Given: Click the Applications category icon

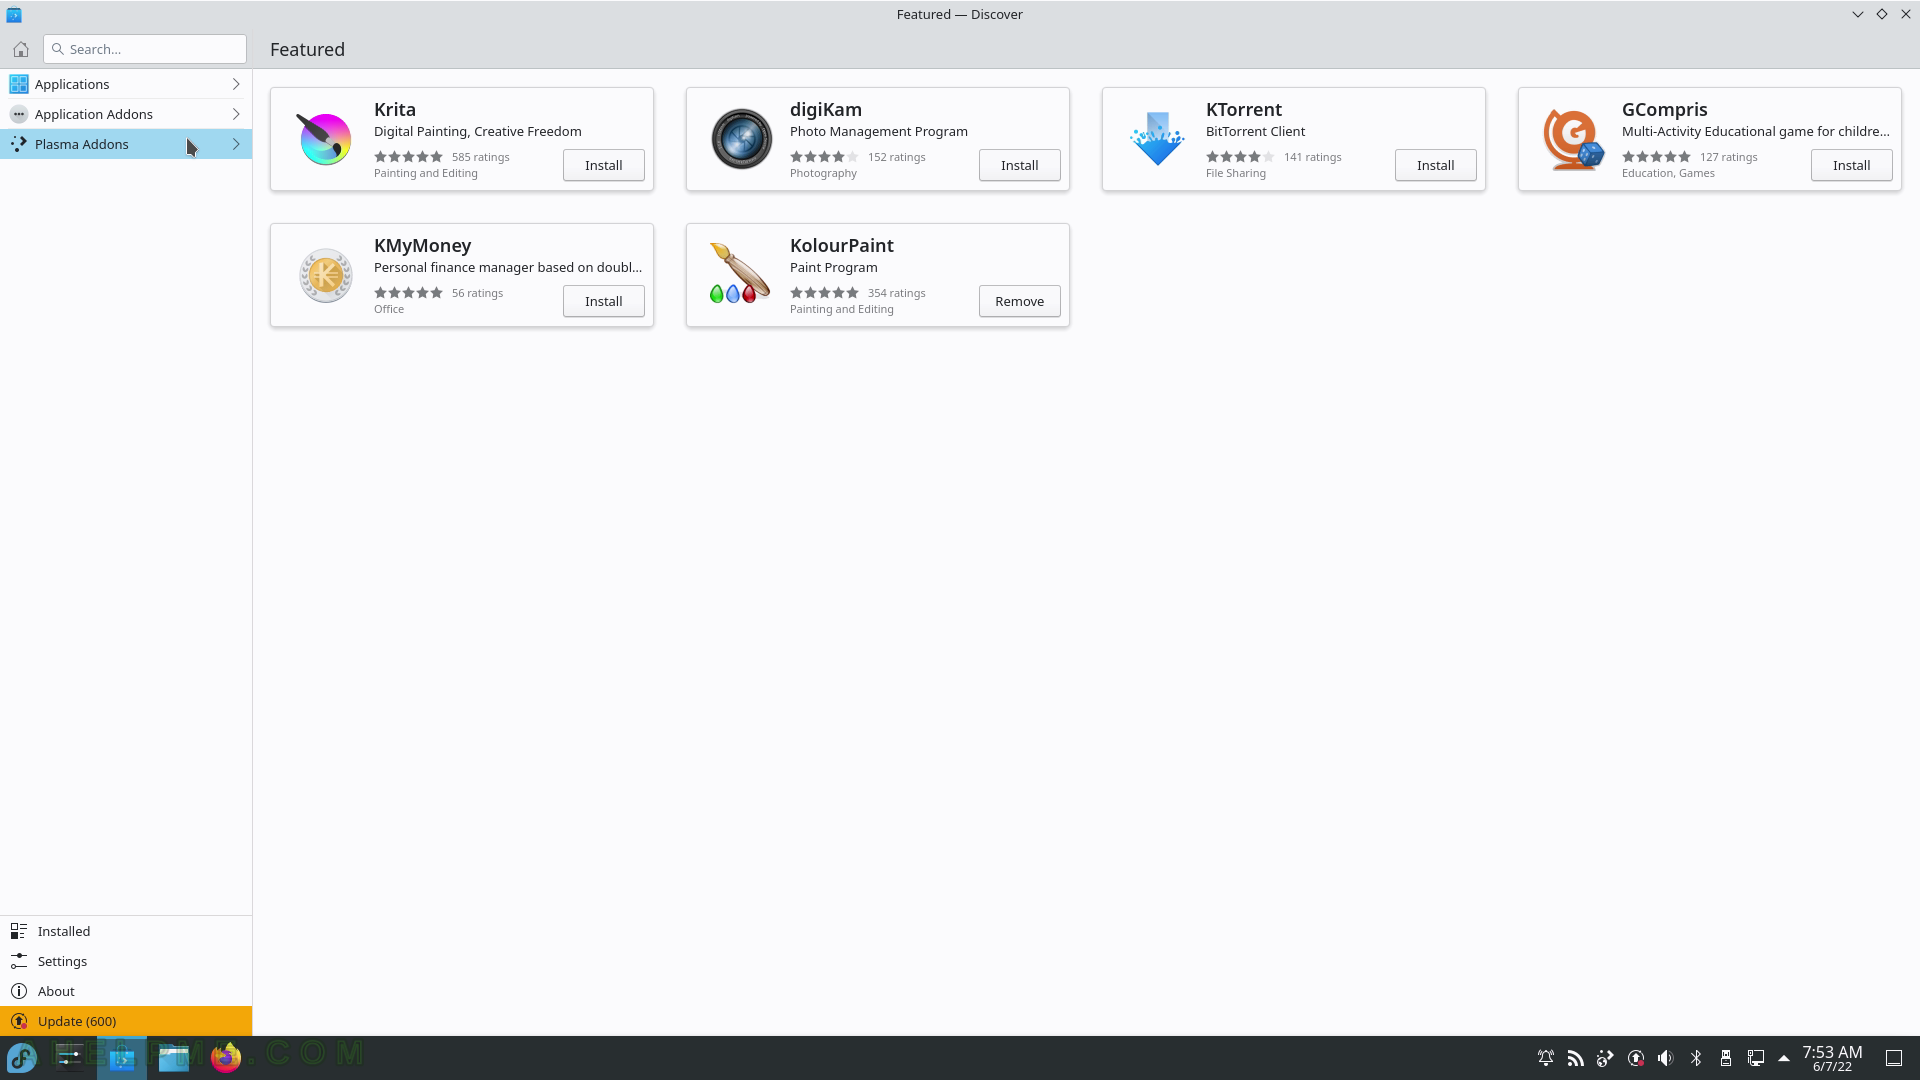Looking at the screenshot, I should tap(18, 84).
